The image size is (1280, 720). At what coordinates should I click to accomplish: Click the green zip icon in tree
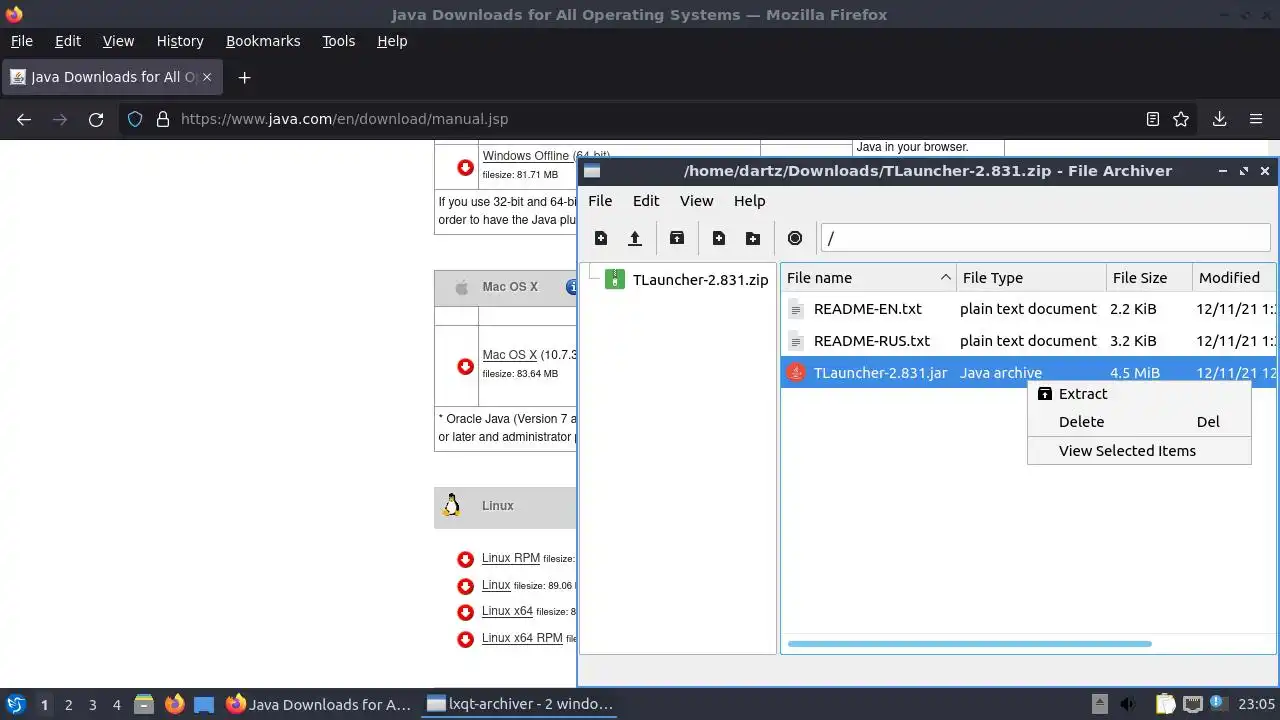pyautogui.click(x=616, y=280)
